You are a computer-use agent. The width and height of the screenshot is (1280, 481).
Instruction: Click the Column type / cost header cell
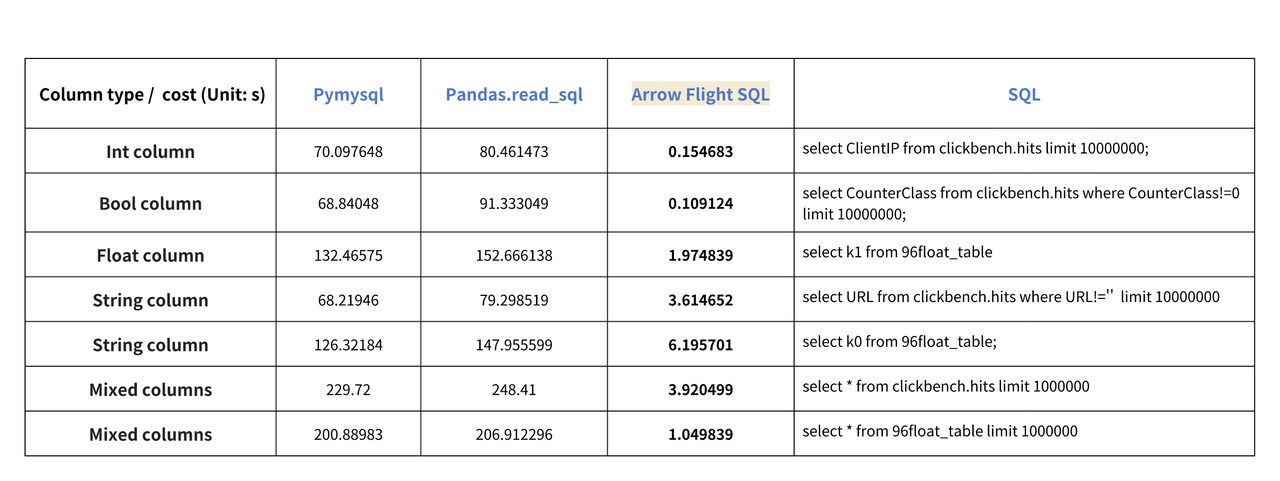[x=152, y=95]
